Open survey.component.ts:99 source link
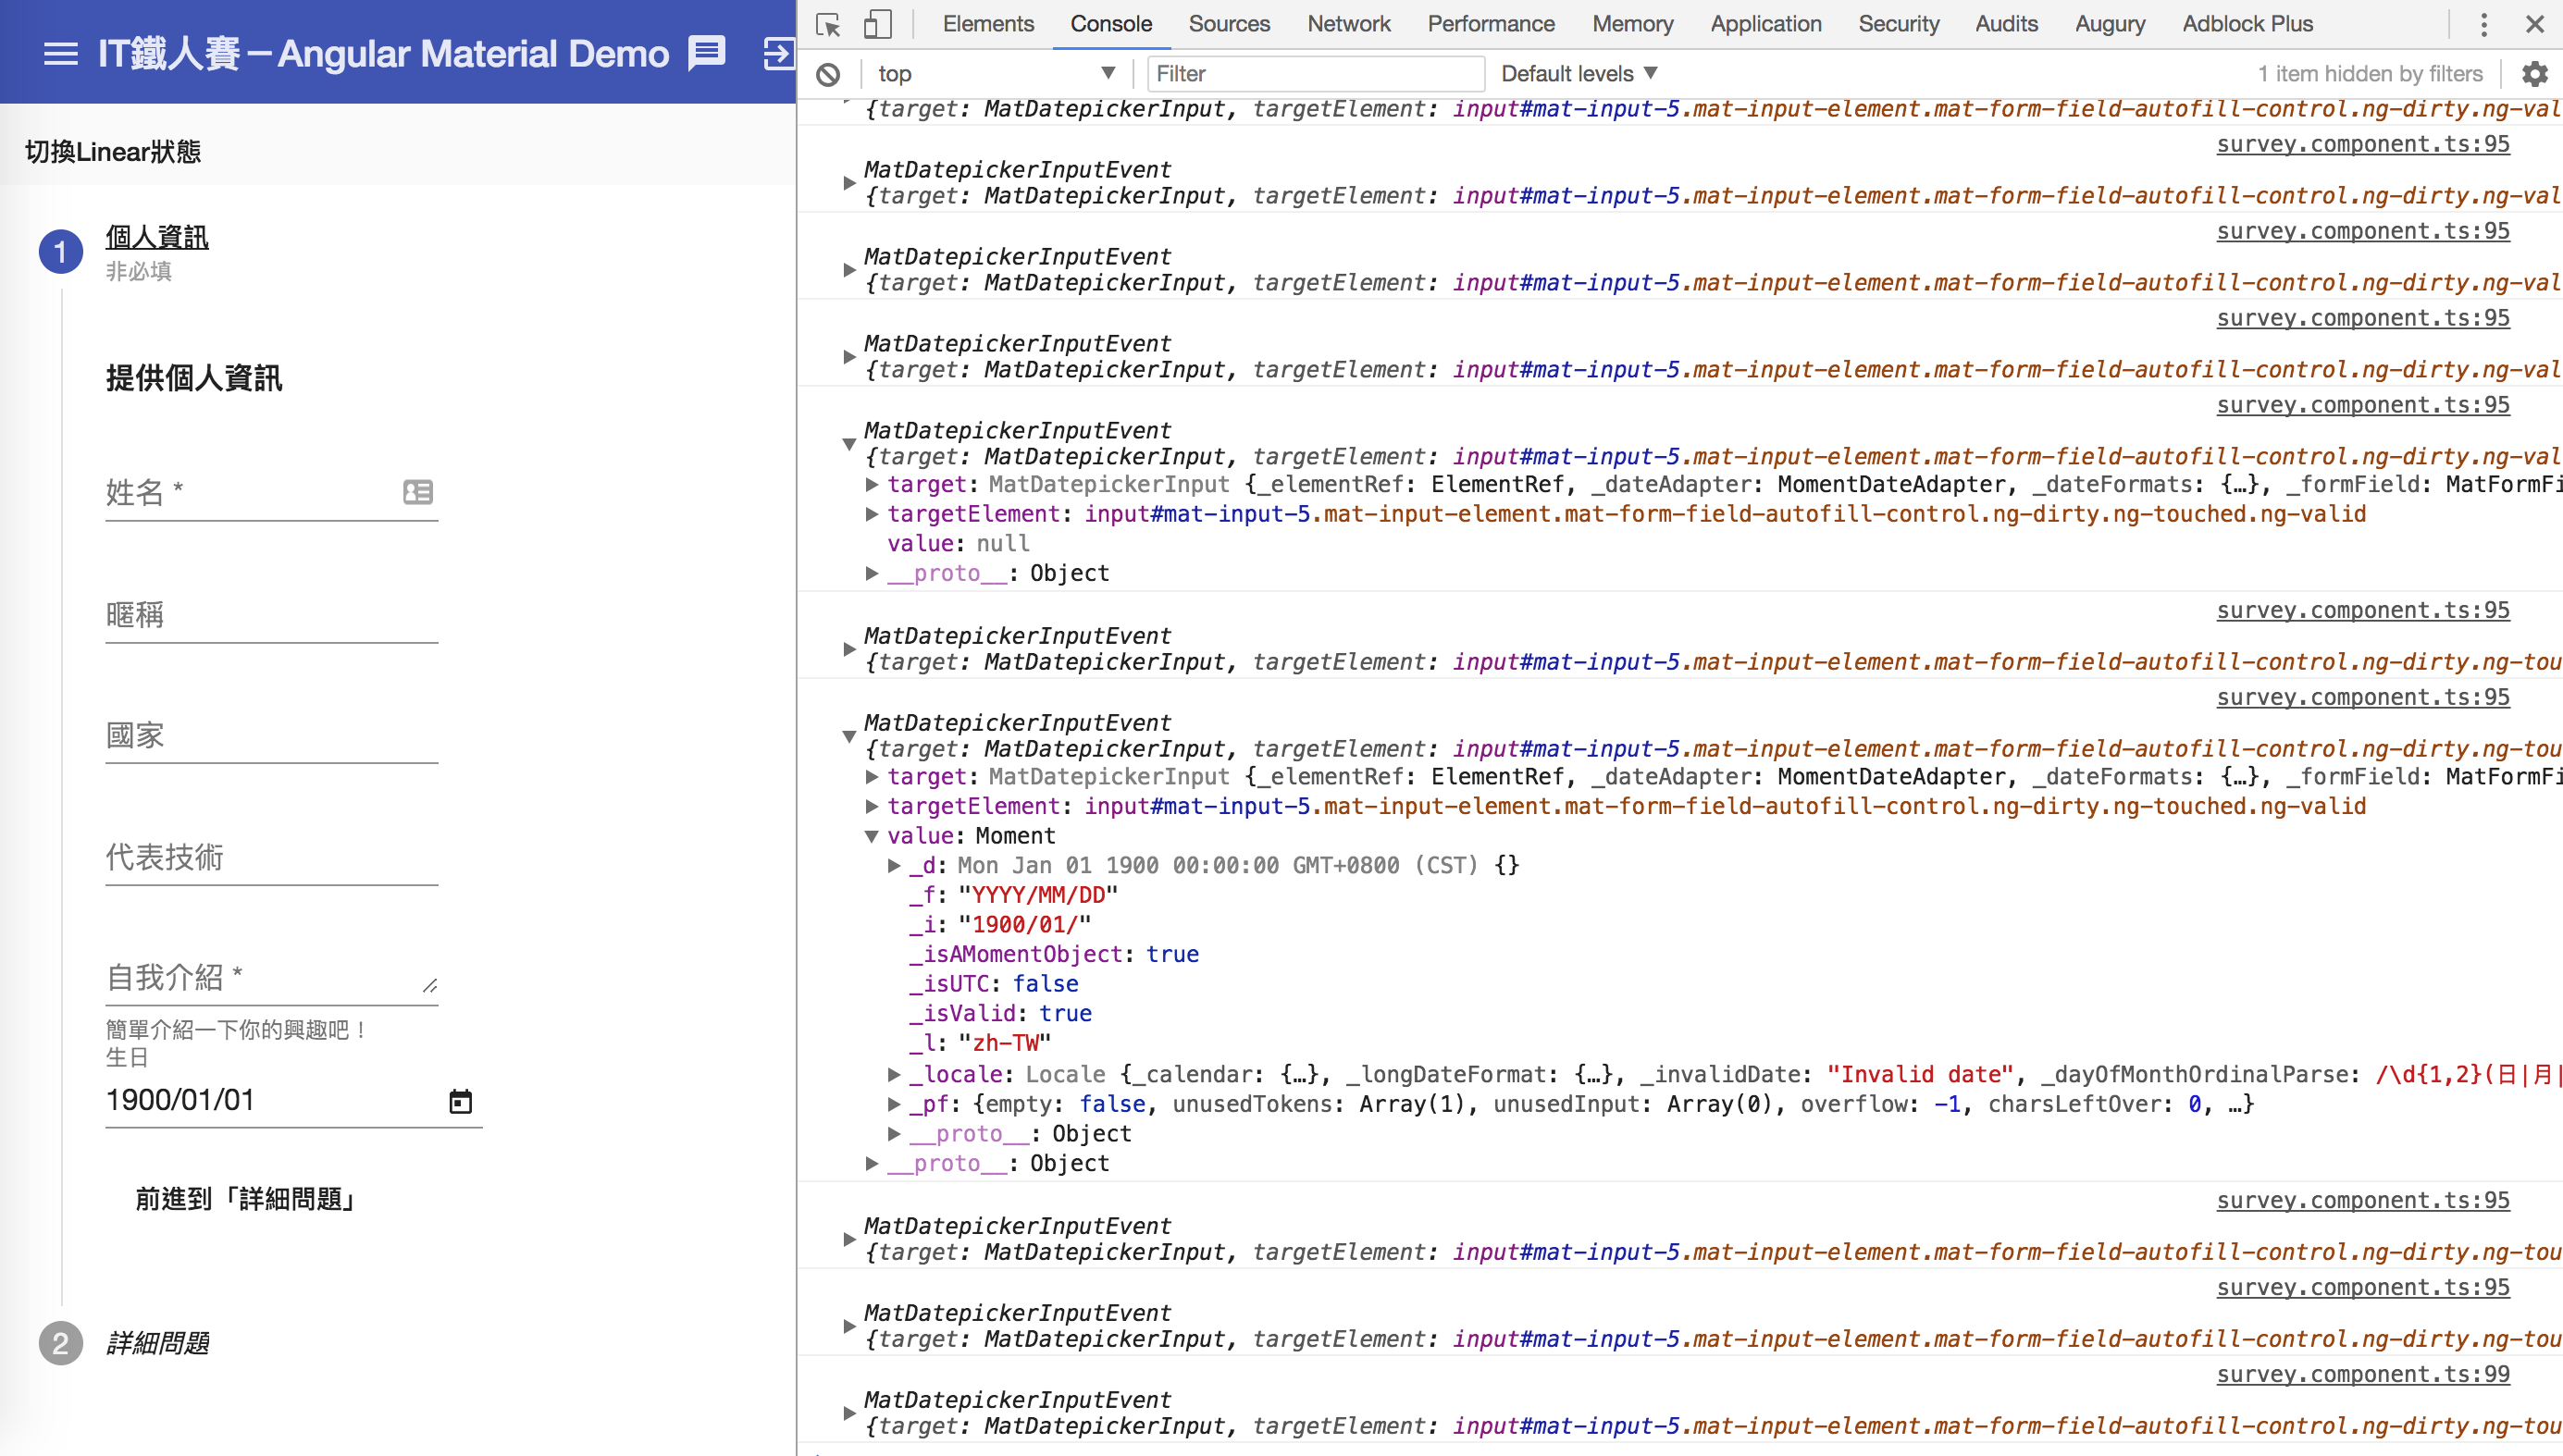This screenshot has height=1456, width=2563. tap(2363, 1374)
